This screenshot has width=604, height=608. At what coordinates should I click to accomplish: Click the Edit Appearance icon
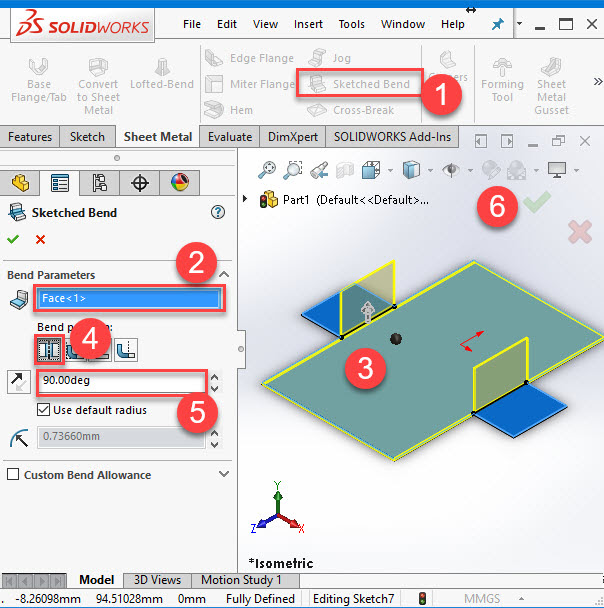pyautogui.click(x=491, y=170)
